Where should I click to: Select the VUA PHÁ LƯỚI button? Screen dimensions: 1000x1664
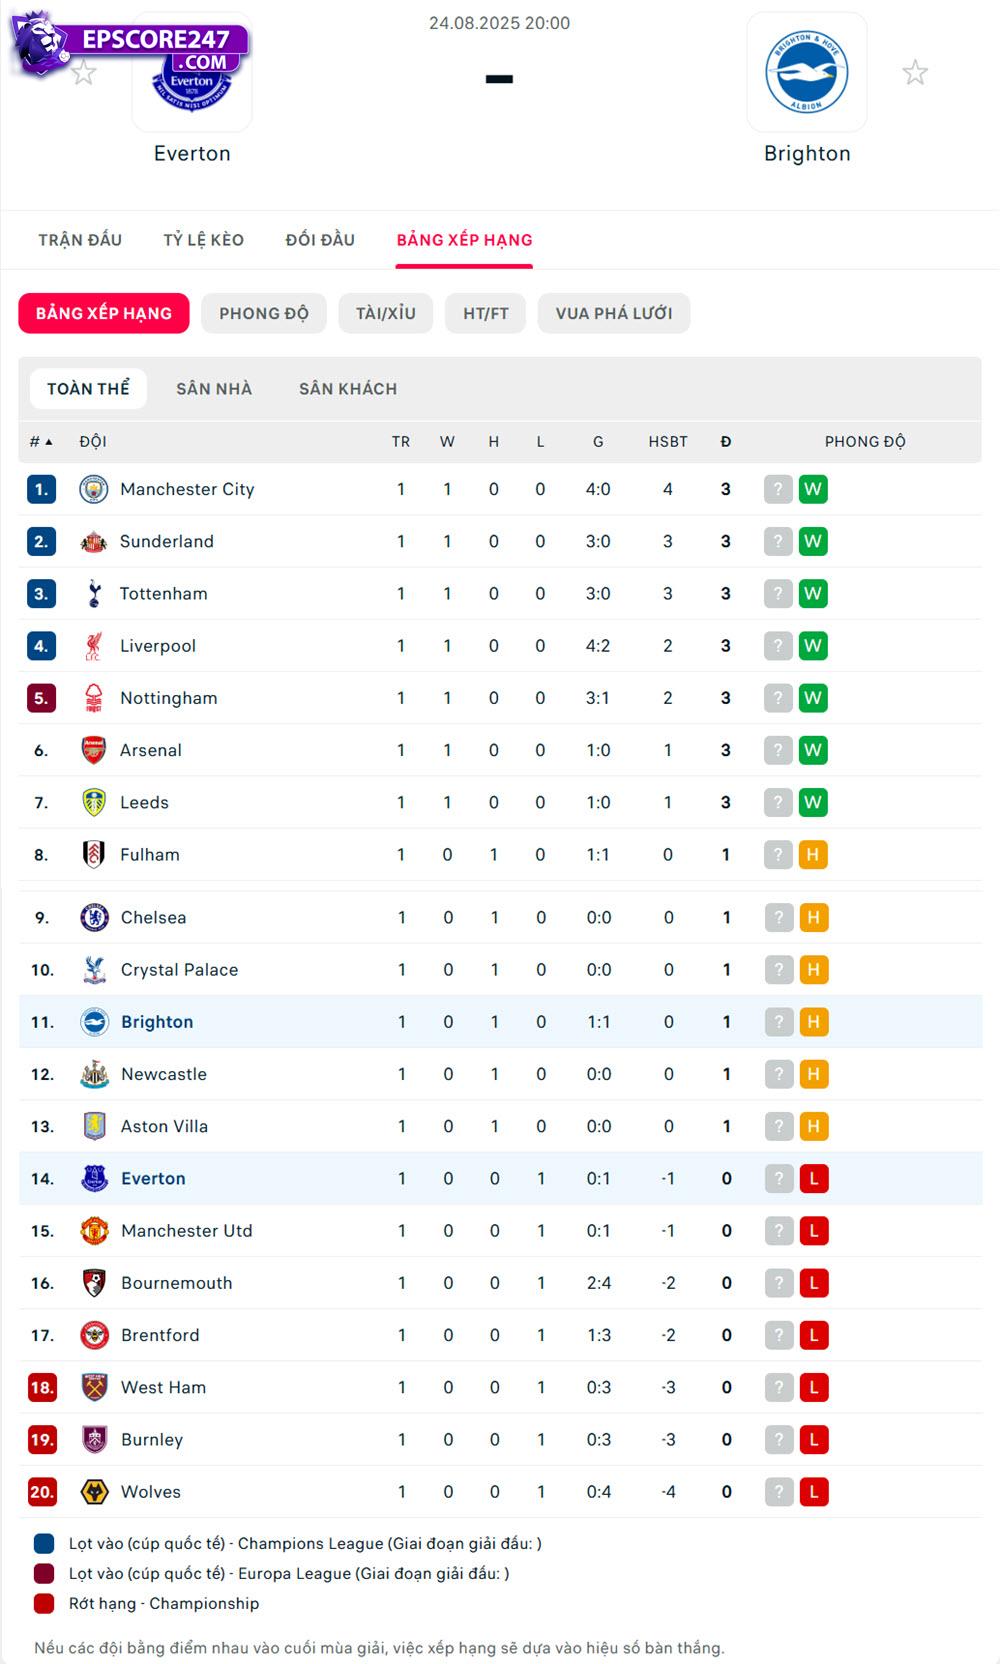coord(613,313)
